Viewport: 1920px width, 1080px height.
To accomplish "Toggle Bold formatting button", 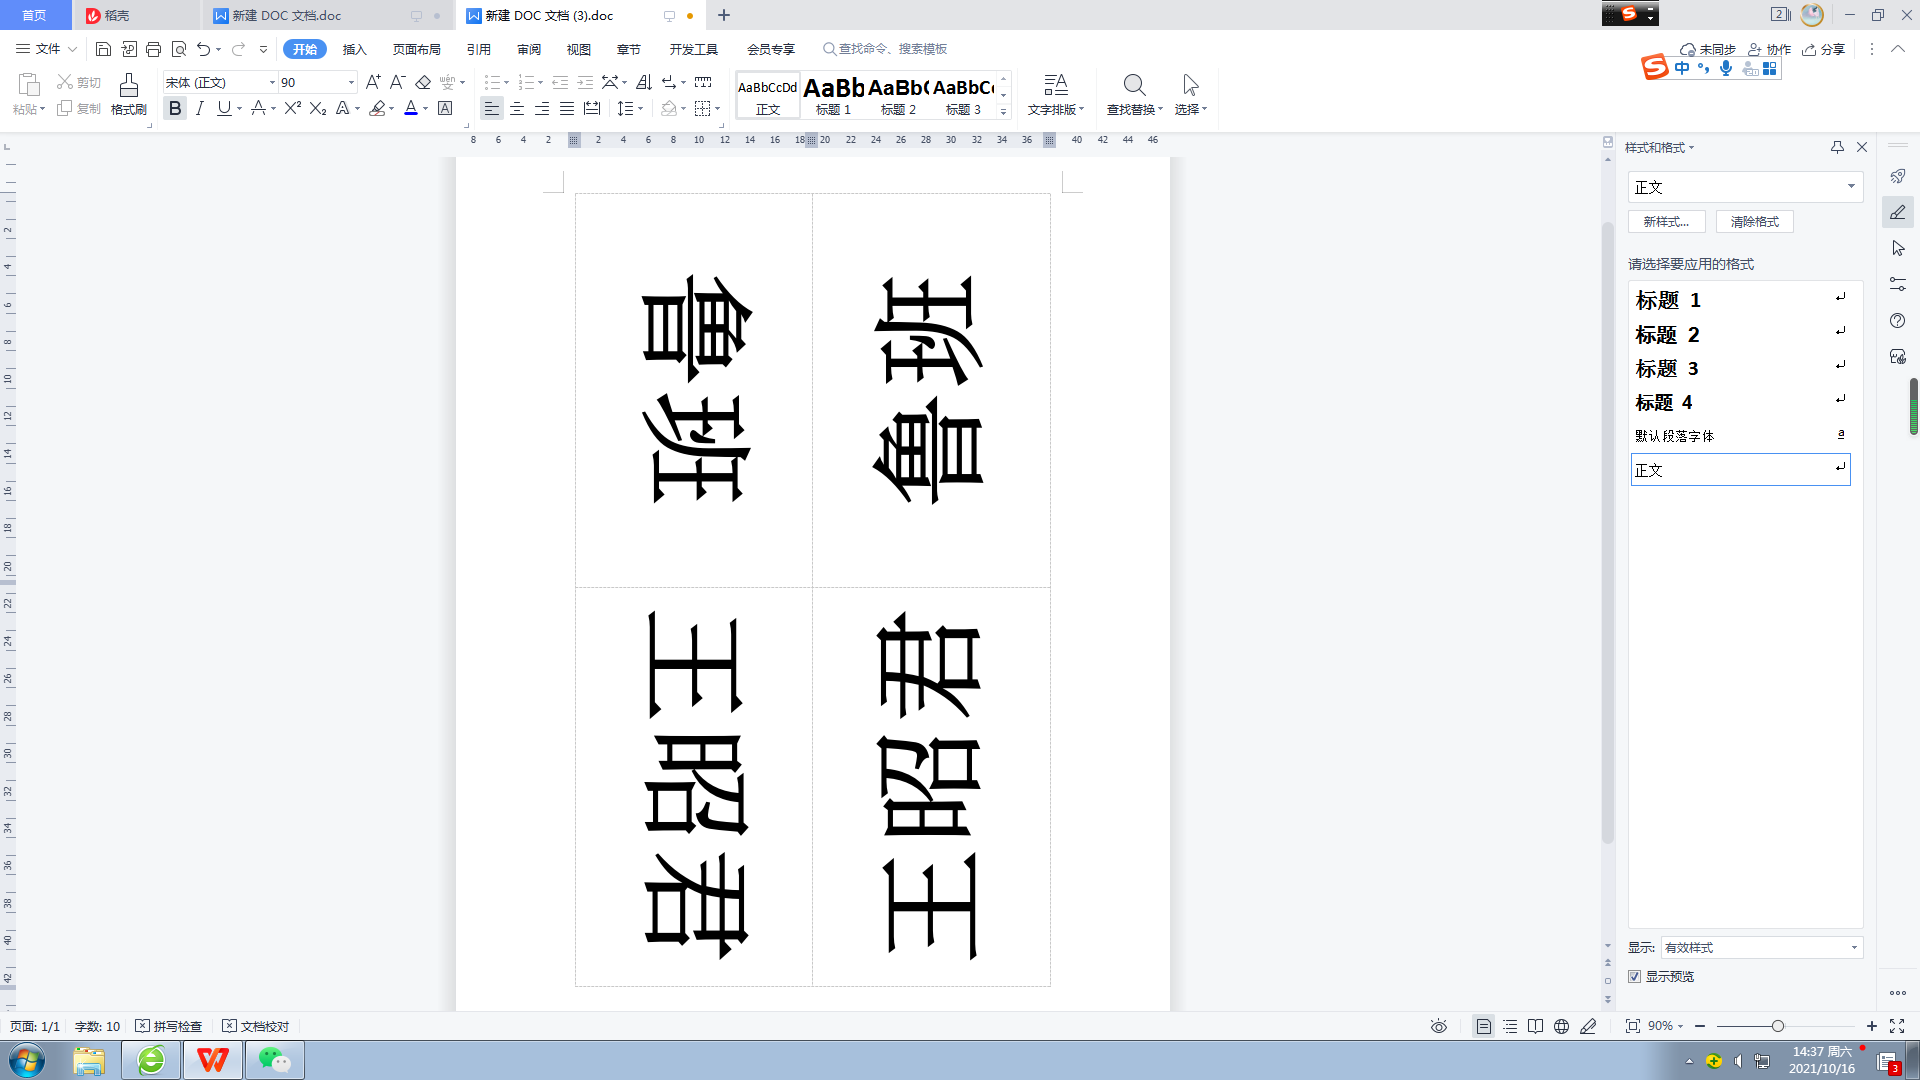I will [175, 108].
